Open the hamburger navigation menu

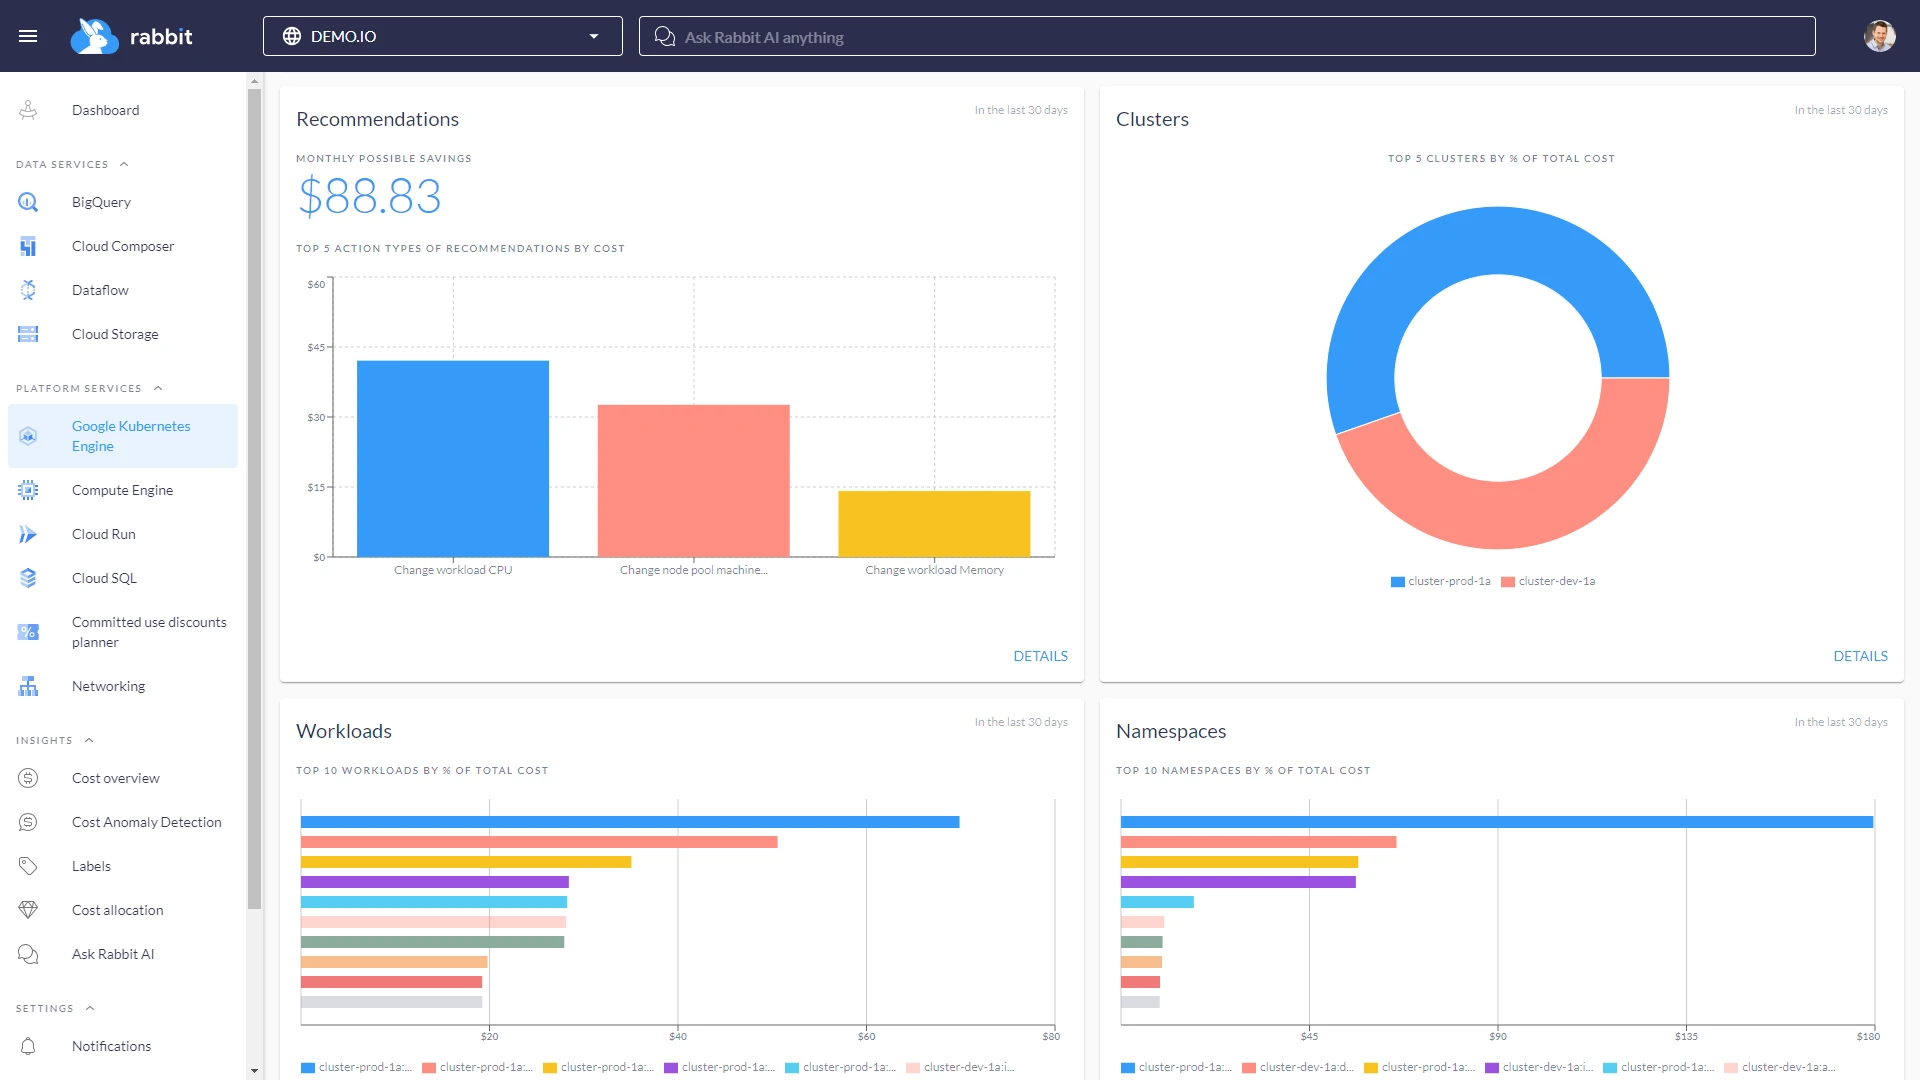click(29, 35)
